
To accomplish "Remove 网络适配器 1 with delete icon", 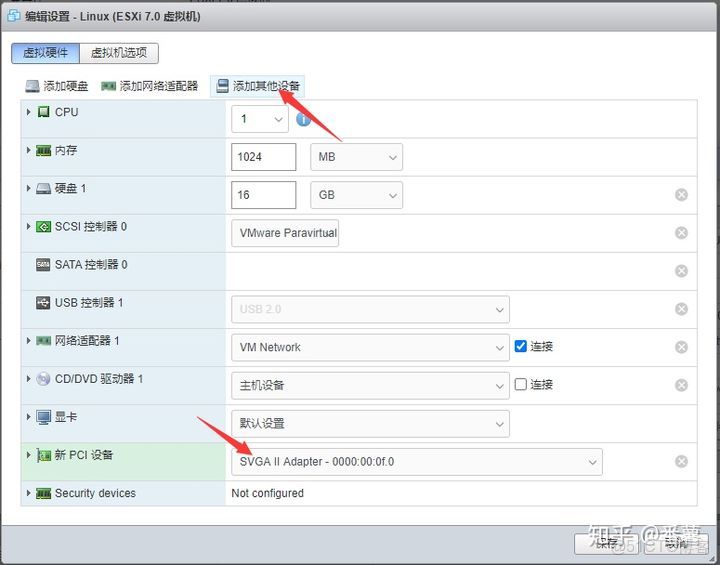I will click(681, 347).
